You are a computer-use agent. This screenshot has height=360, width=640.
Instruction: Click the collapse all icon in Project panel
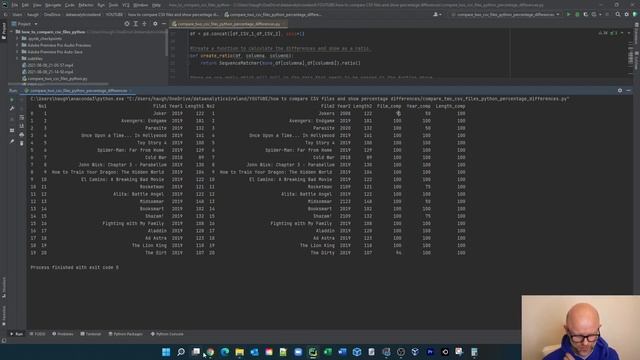(144, 24)
